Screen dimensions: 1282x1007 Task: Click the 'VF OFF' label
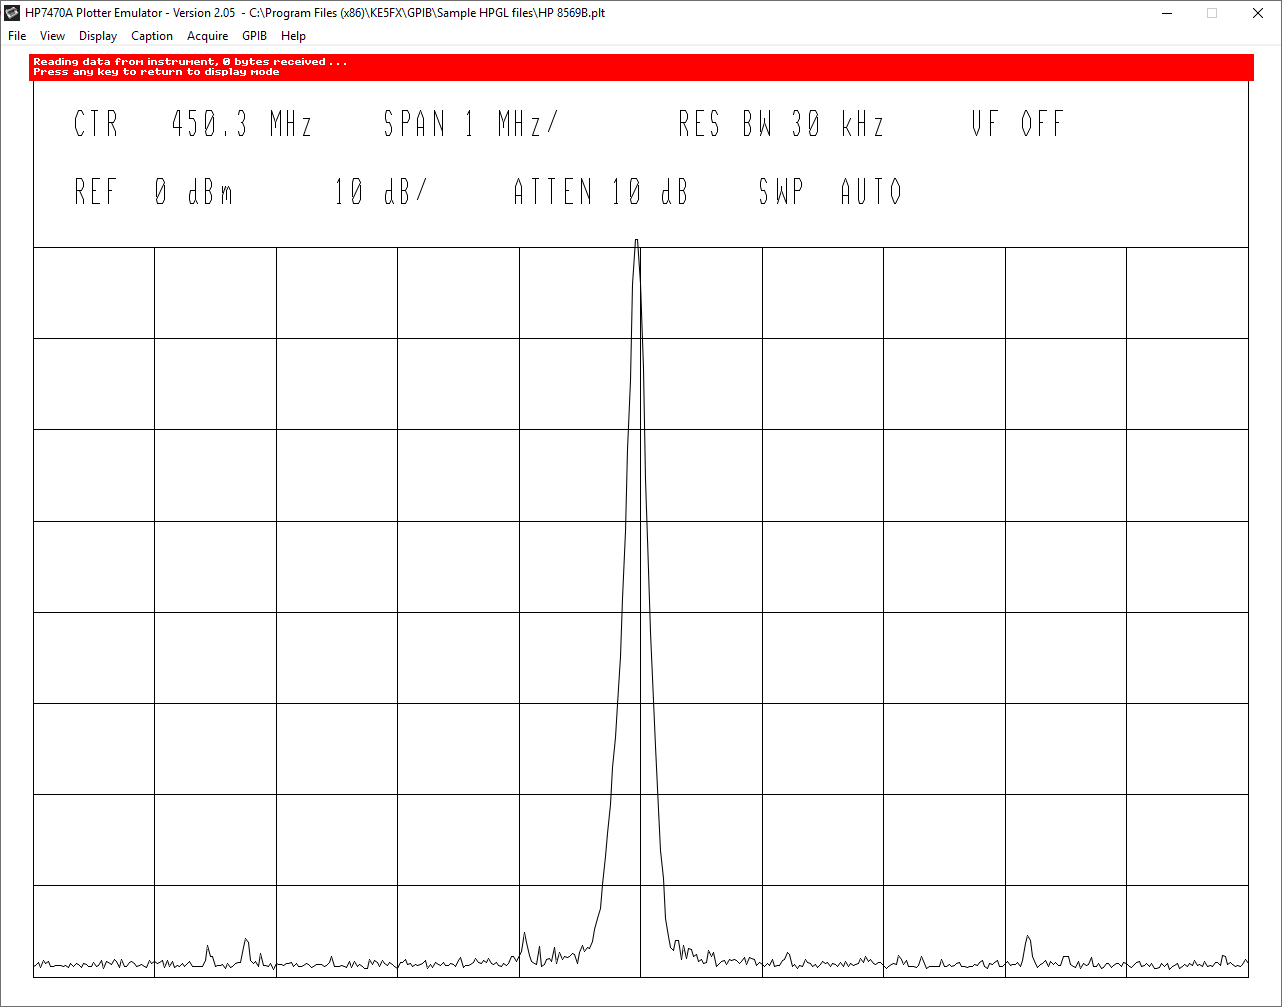[x=1017, y=124]
